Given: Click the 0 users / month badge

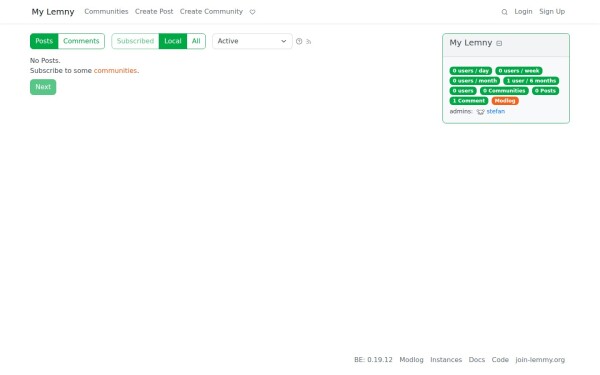Looking at the screenshot, I should 475,81.
